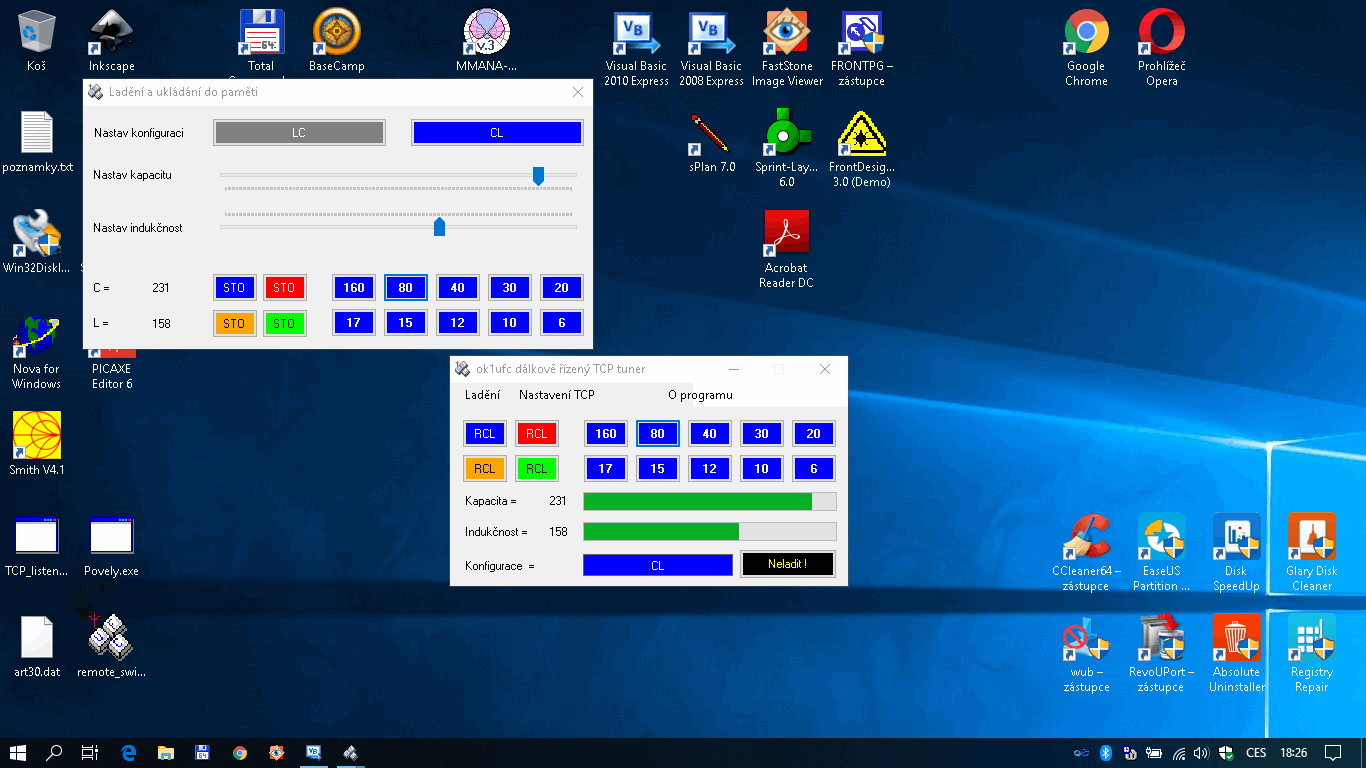The width and height of the screenshot is (1366, 768).
Task: Select the CL configuration in tuning window
Action: (x=497, y=133)
